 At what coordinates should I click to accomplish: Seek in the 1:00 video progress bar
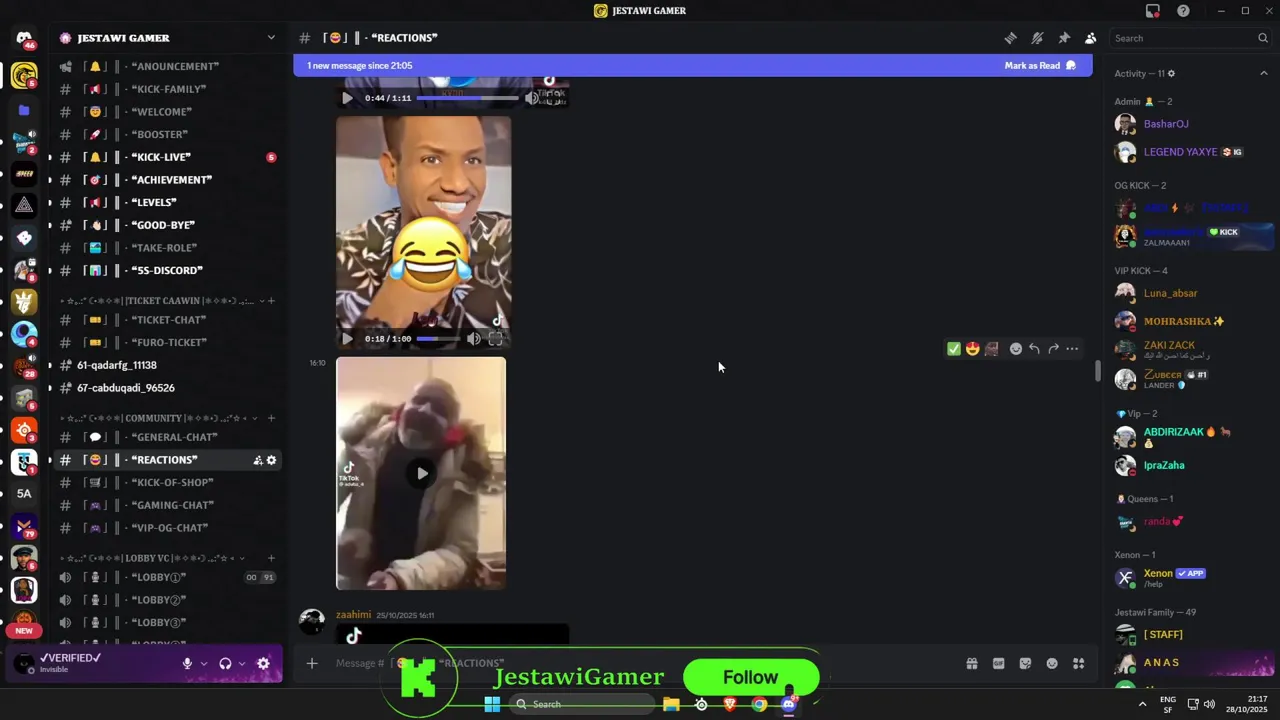[x=439, y=339]
